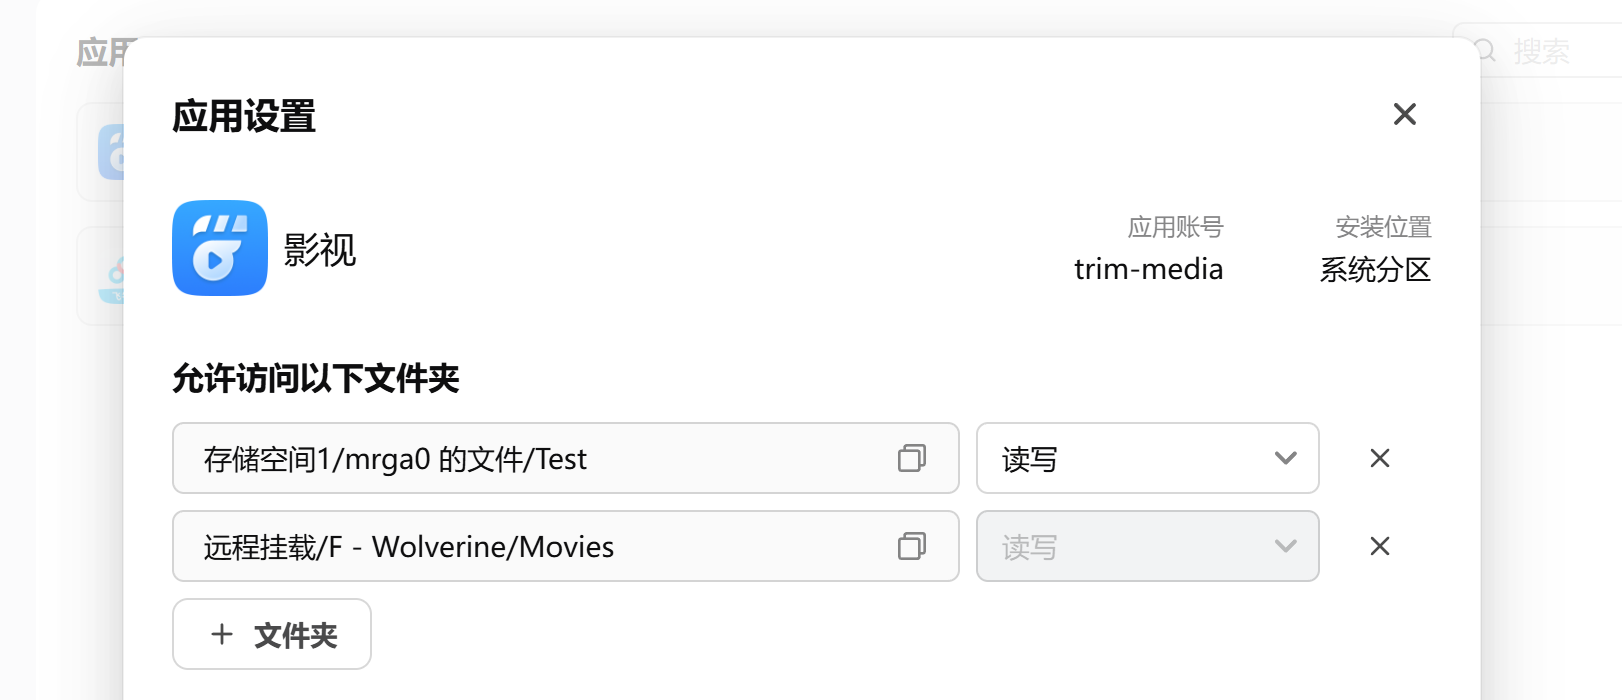Image resolution: width=1622 pixels, height=700 pixels.
Task: Click the 系统分区 install location text
Action: point(1375,269)
